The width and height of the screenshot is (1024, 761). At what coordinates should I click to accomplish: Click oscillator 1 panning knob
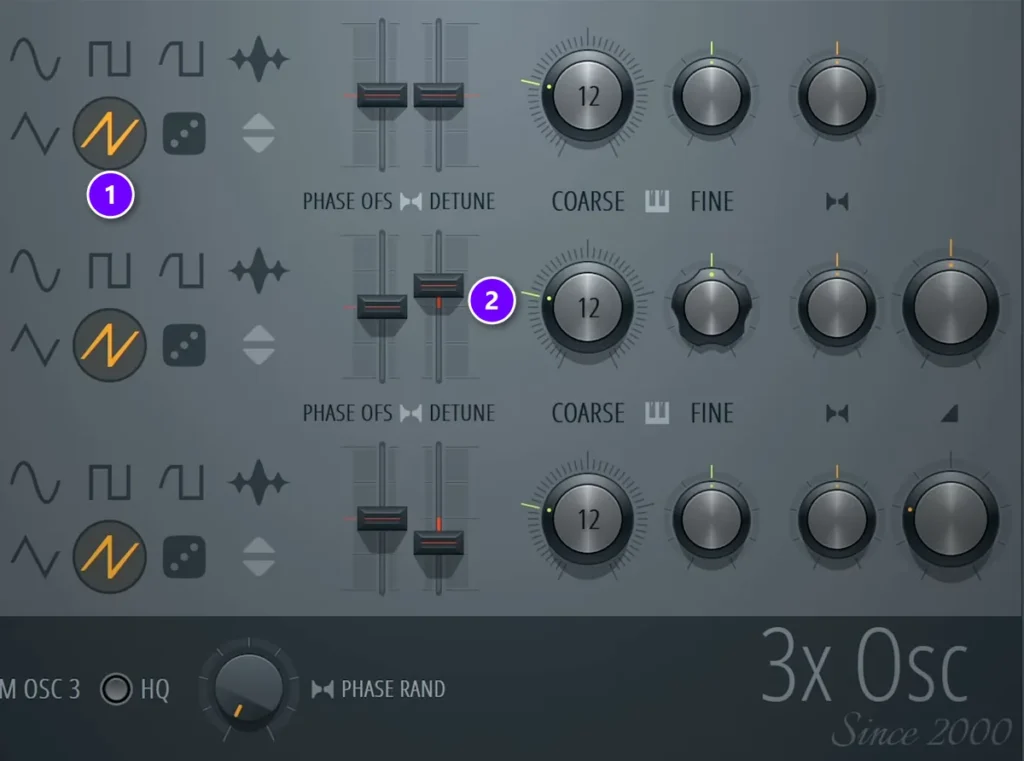[x=837, y=96]
